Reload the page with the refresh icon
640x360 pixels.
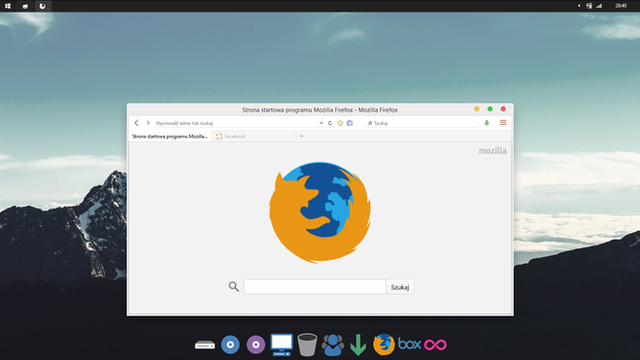point(330,123)
